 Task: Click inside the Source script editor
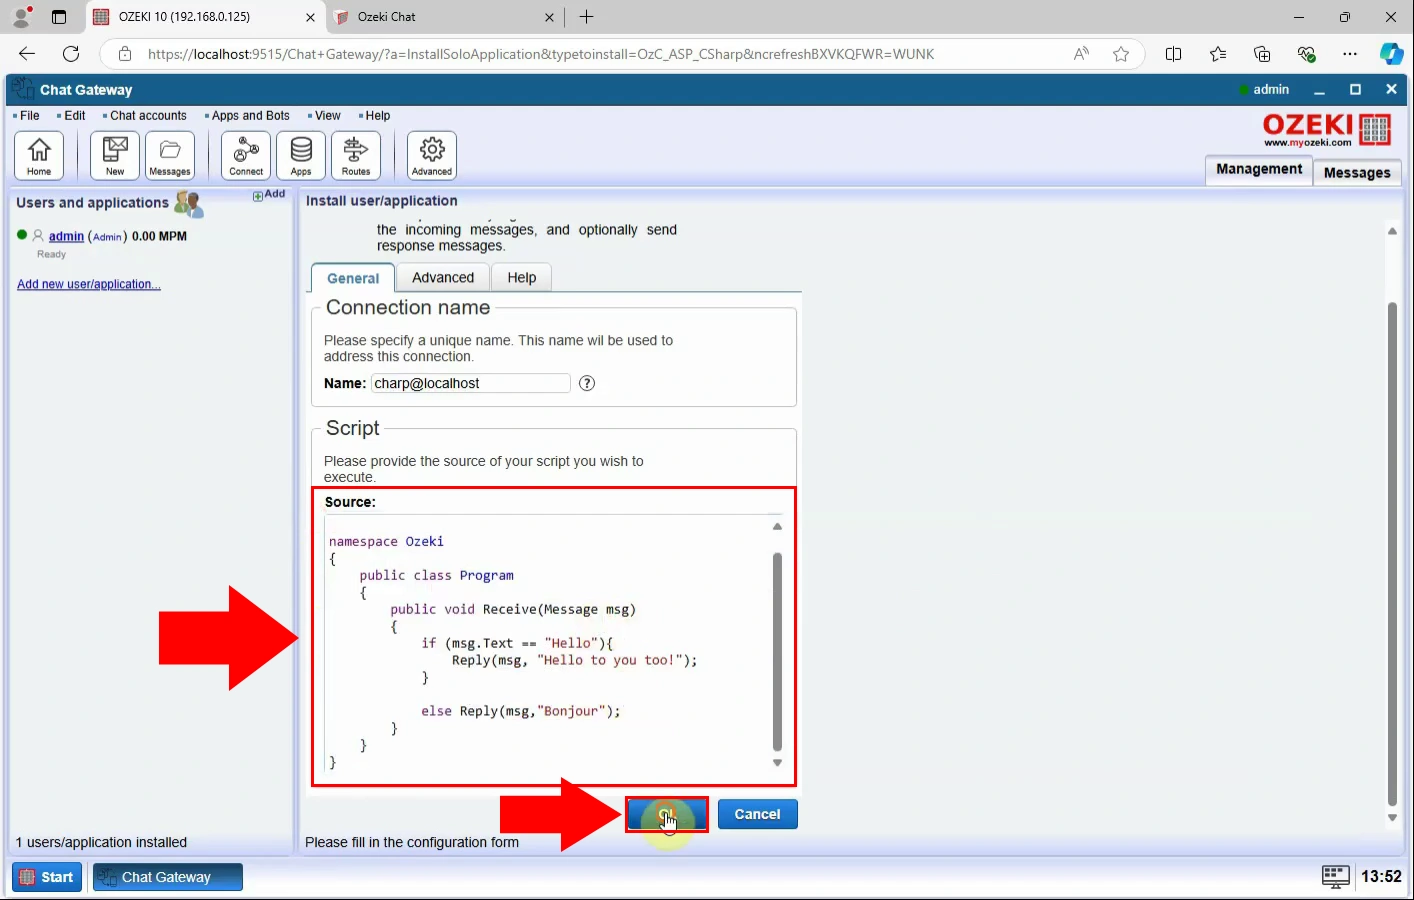[x=545, y=645]
